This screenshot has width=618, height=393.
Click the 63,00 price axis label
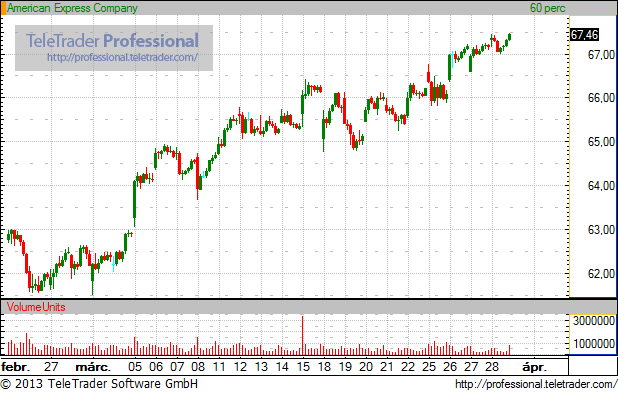[x=601, y=229]
